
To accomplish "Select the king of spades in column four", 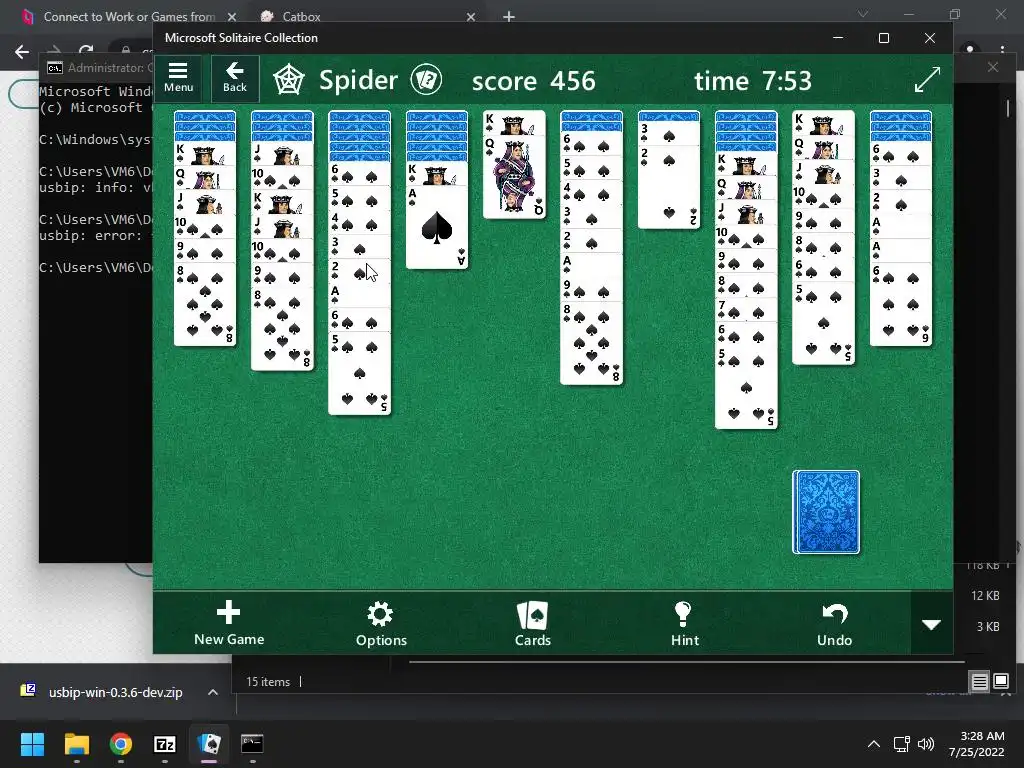I will (437, 174).
